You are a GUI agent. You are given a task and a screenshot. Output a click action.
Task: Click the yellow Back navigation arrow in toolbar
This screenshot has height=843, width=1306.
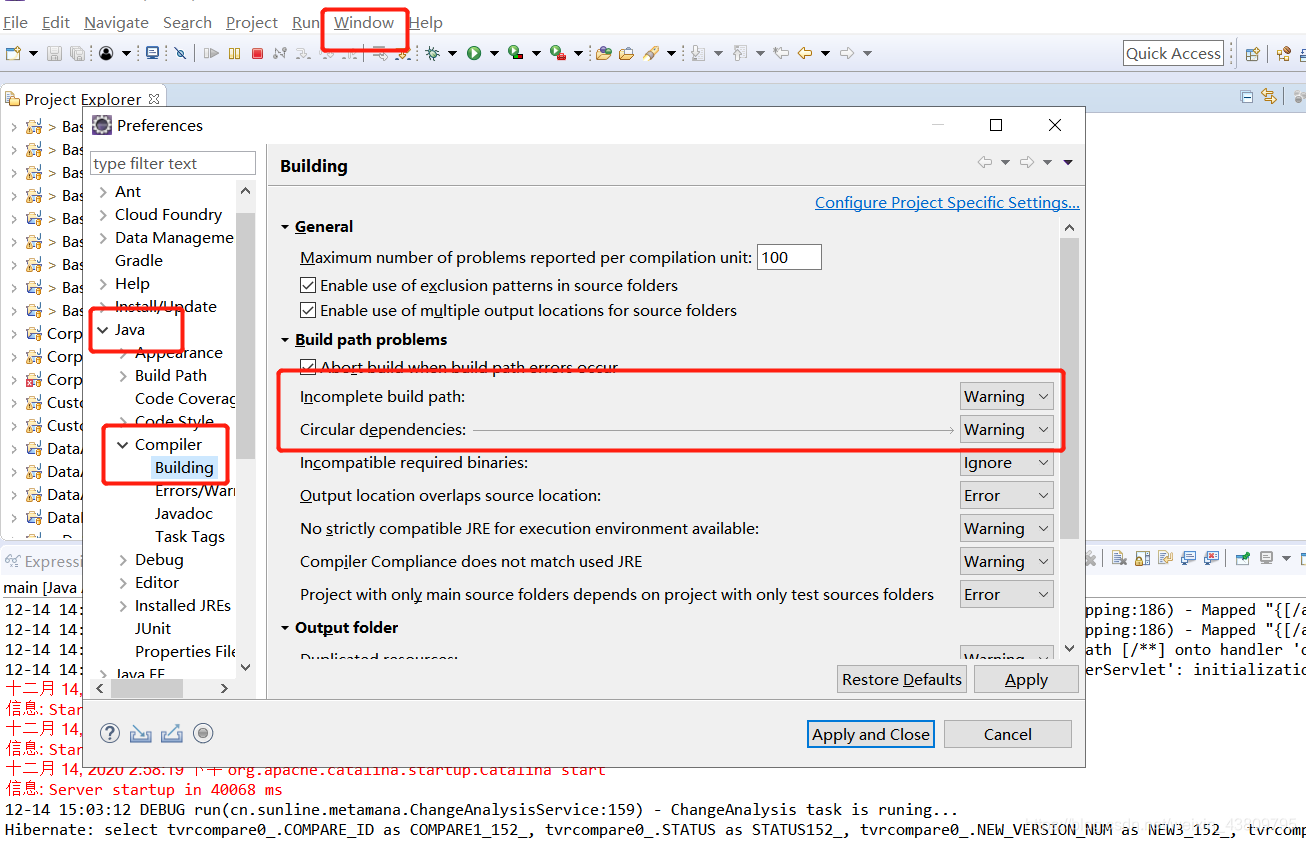(x=805, y=53)
